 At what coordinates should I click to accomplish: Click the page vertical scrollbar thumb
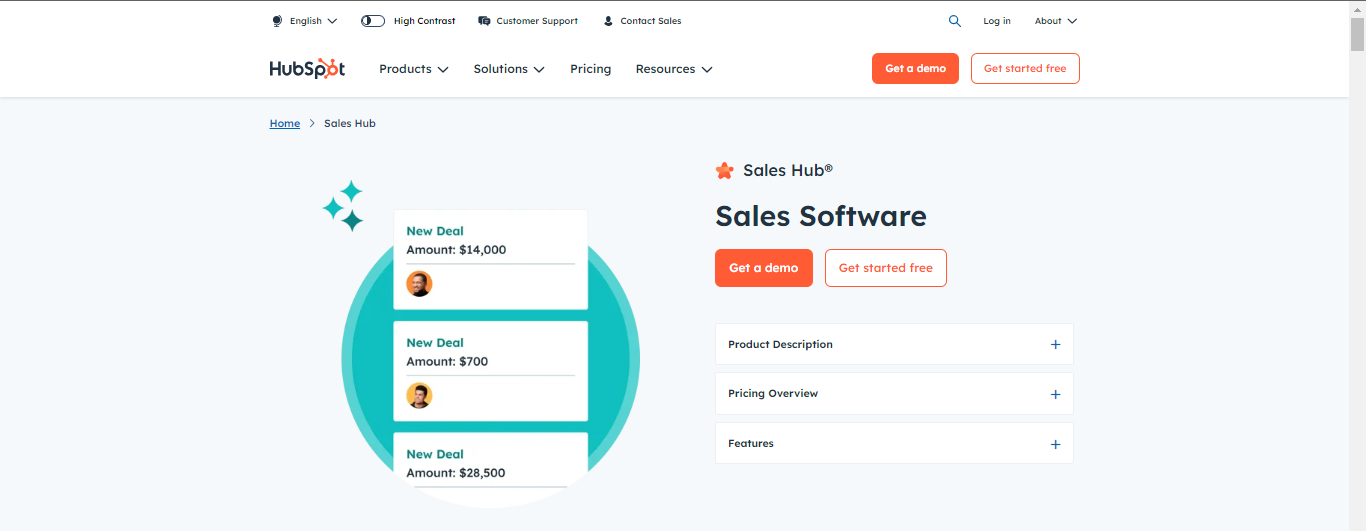pos(1357,32)
